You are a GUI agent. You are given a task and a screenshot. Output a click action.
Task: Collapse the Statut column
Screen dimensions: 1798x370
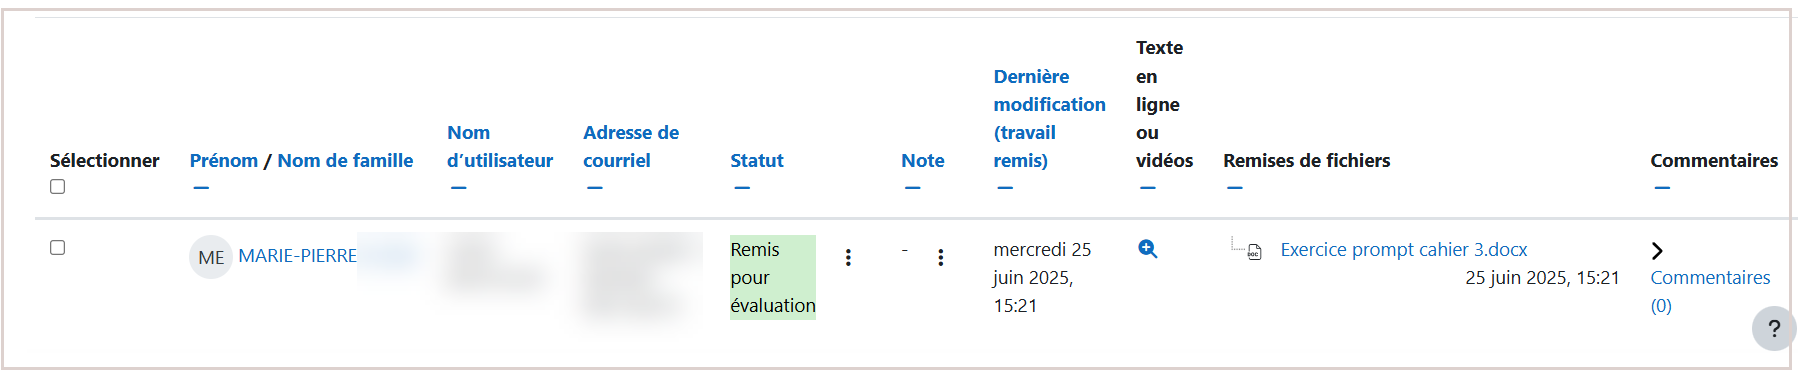click(x=742, y=188)
